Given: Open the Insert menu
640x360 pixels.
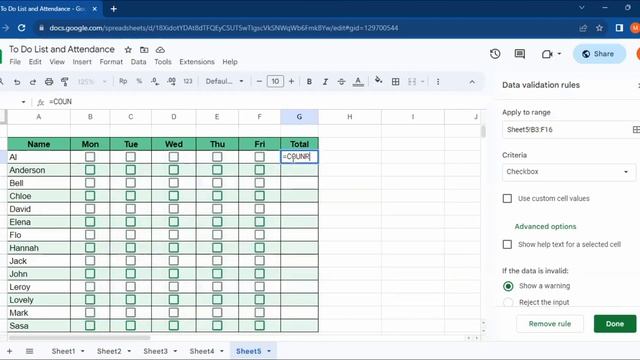Looking at the screenshot, I should 82,62.
